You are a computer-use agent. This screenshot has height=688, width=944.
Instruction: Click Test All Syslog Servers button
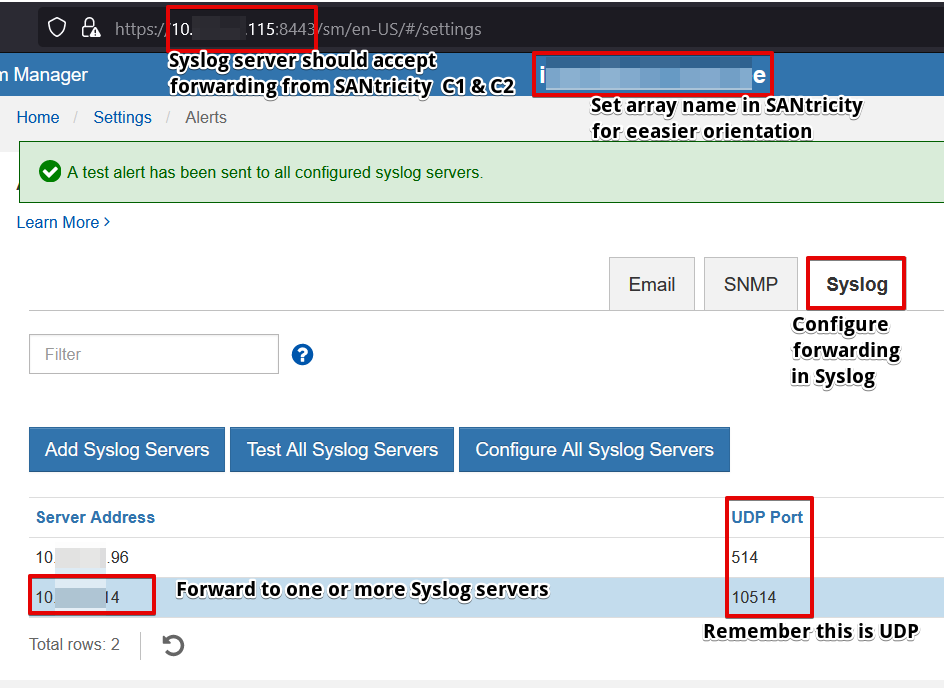click(342, 450)
